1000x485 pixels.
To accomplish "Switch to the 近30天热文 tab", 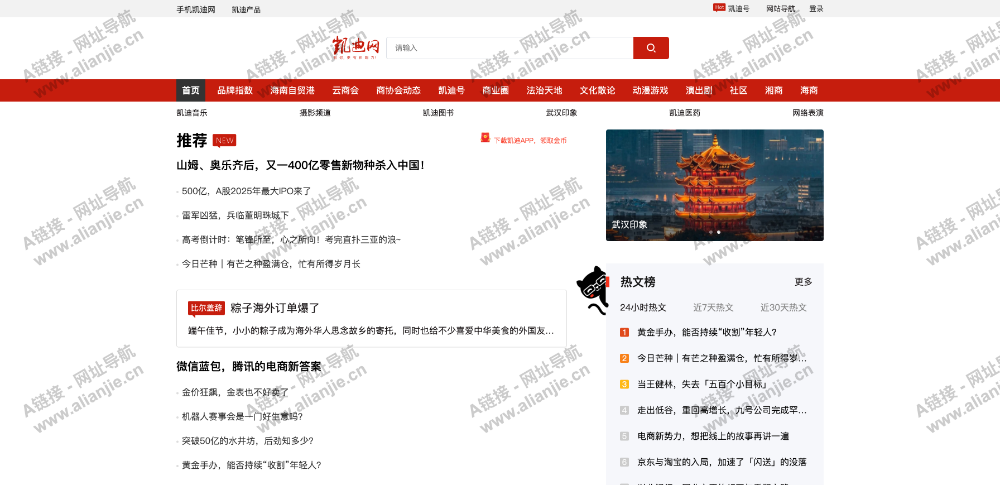I will pos(783,308).
